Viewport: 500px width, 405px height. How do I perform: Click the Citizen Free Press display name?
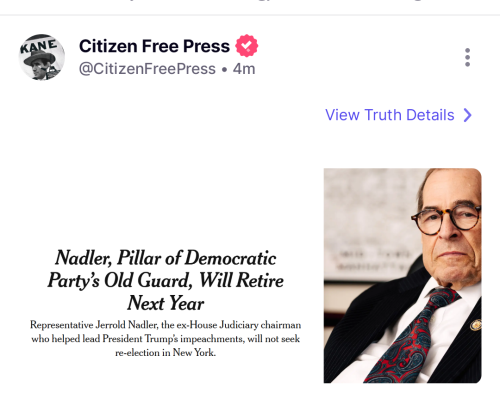click(154, 46)
